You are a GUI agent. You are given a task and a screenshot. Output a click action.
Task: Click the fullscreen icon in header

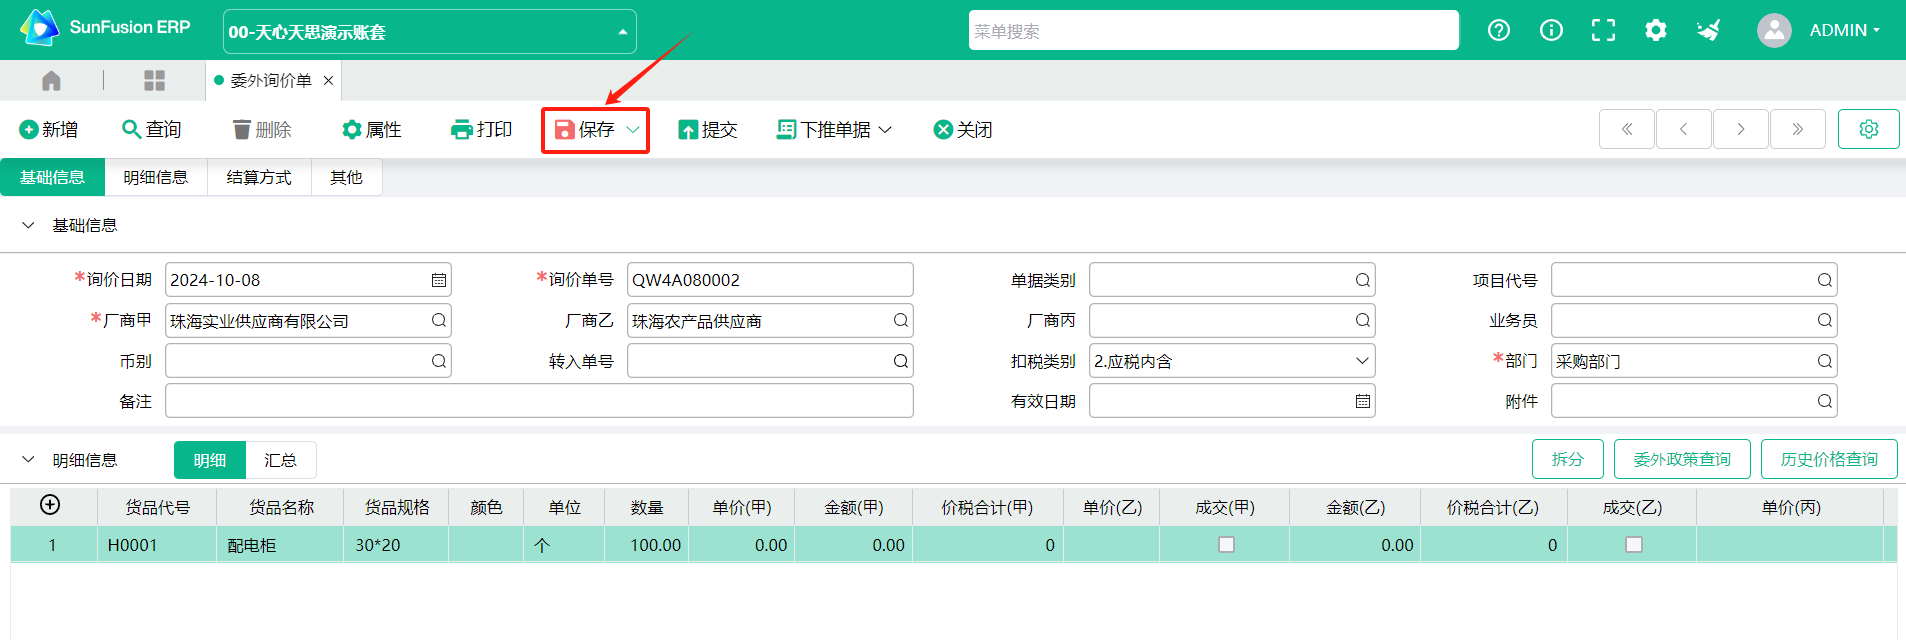pyautogui.click(x=1603, y=30)
